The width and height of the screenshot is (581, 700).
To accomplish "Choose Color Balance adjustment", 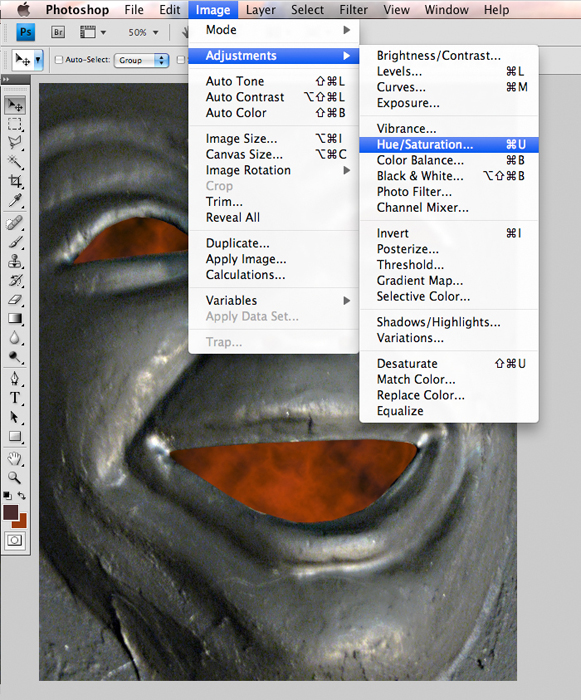I will click(x=449, y=160).
